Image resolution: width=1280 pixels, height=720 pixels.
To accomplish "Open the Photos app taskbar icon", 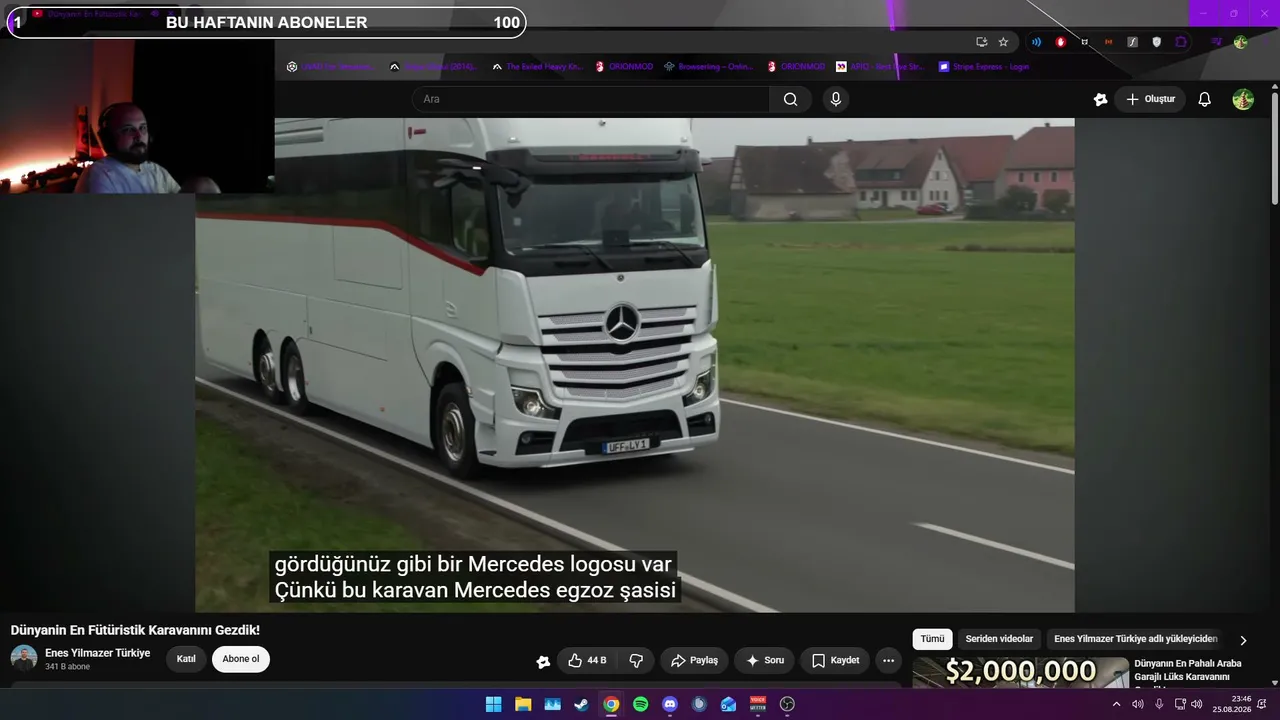I will 552,704.
